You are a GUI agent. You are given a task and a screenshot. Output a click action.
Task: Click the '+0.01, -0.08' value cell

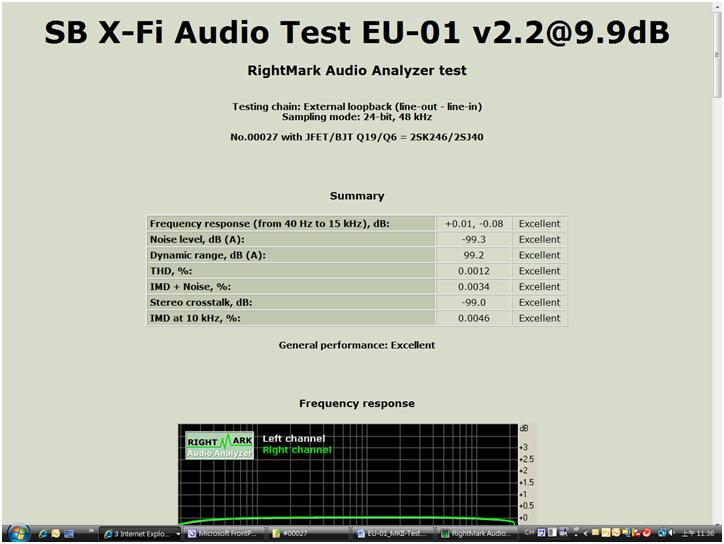(x=474, y=224)
